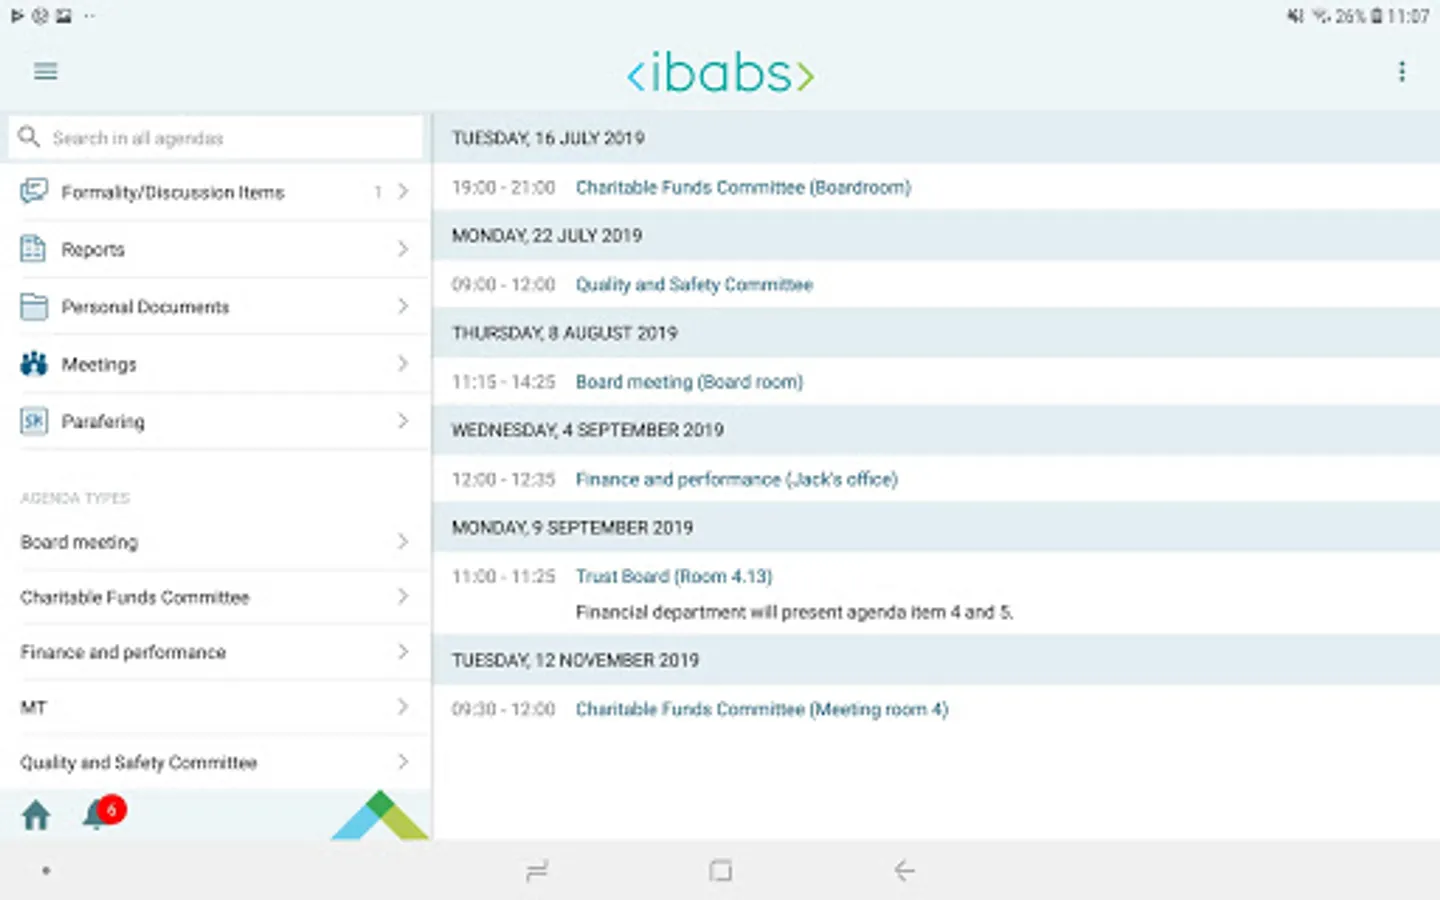Open Quality and Safety Committee 22 July meeting

pyautogui.click(x=694, y=284)
